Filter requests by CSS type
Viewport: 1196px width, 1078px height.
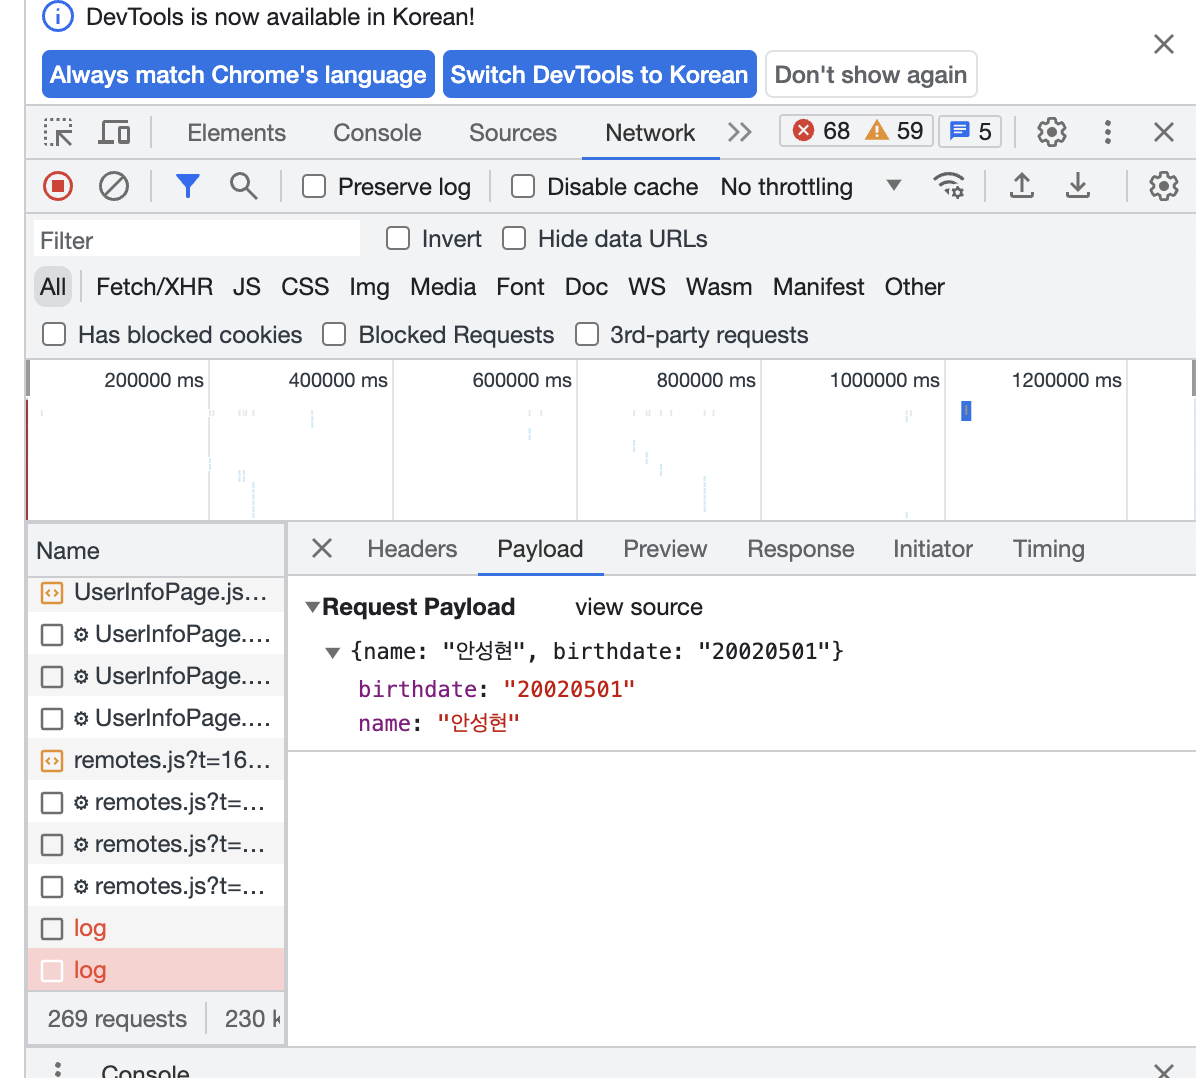(304, 287)
